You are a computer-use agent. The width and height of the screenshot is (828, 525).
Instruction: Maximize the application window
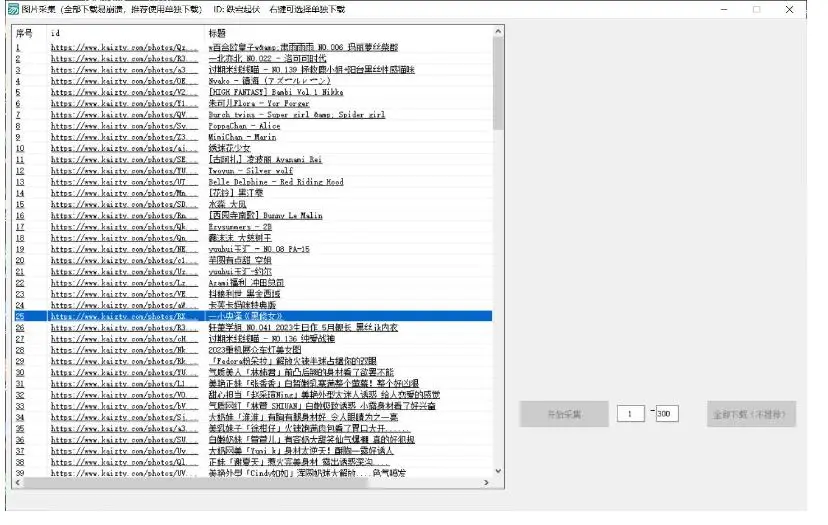[x=756, y=9]
